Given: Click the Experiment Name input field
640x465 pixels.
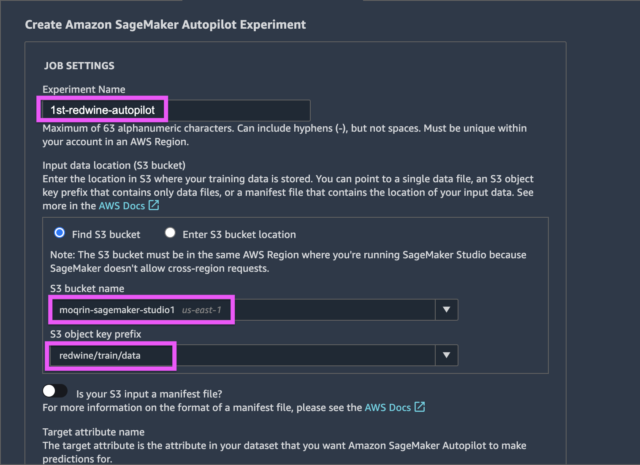Looking at the screenshot, I should (x=176, y=110).
